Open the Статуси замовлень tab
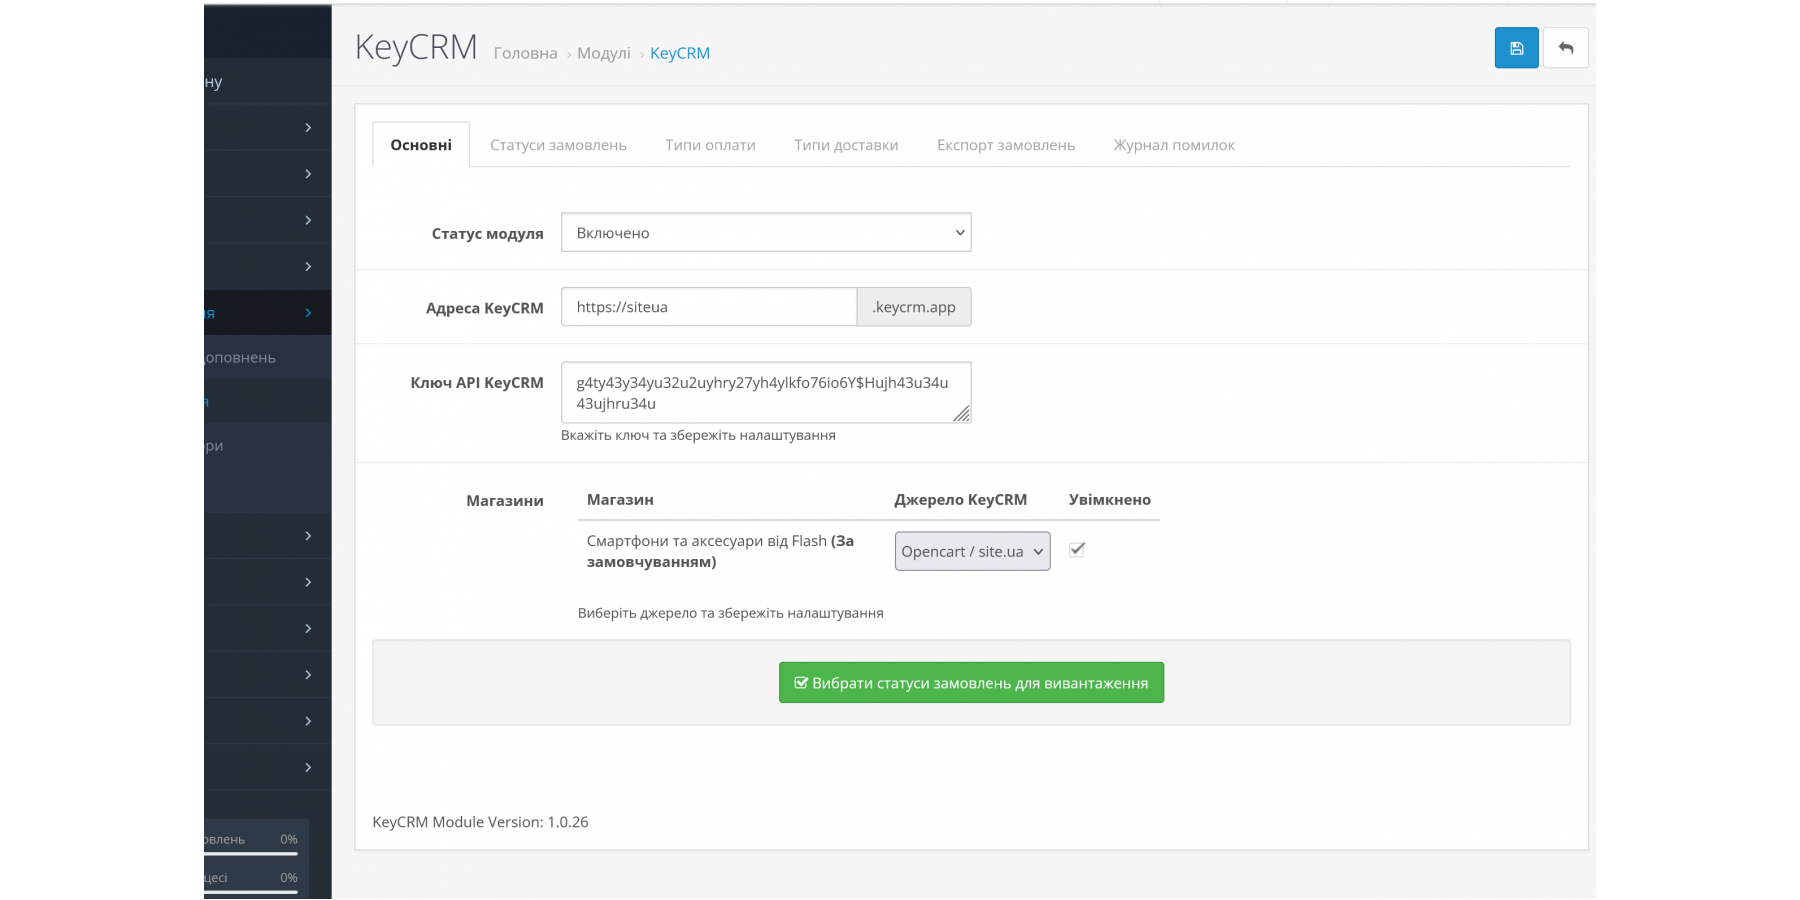This screenshot has width=1800, height=900. [x=558, y=145]
